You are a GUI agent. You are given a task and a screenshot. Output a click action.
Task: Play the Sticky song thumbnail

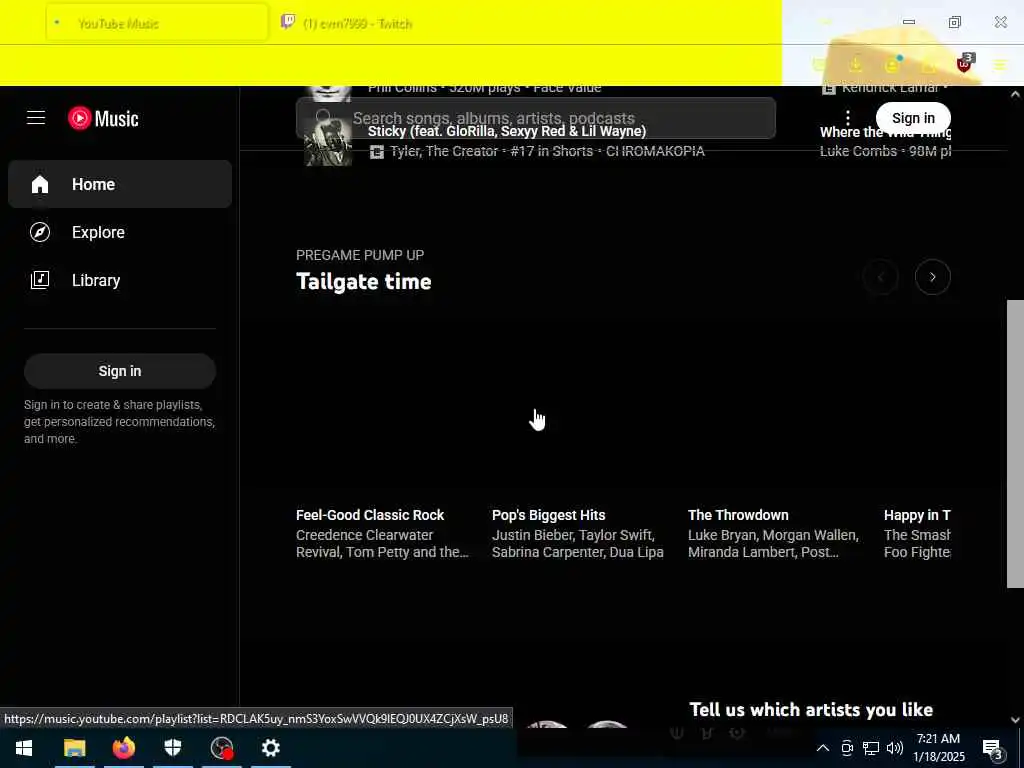pyautogui.click(x=328, y=141)
